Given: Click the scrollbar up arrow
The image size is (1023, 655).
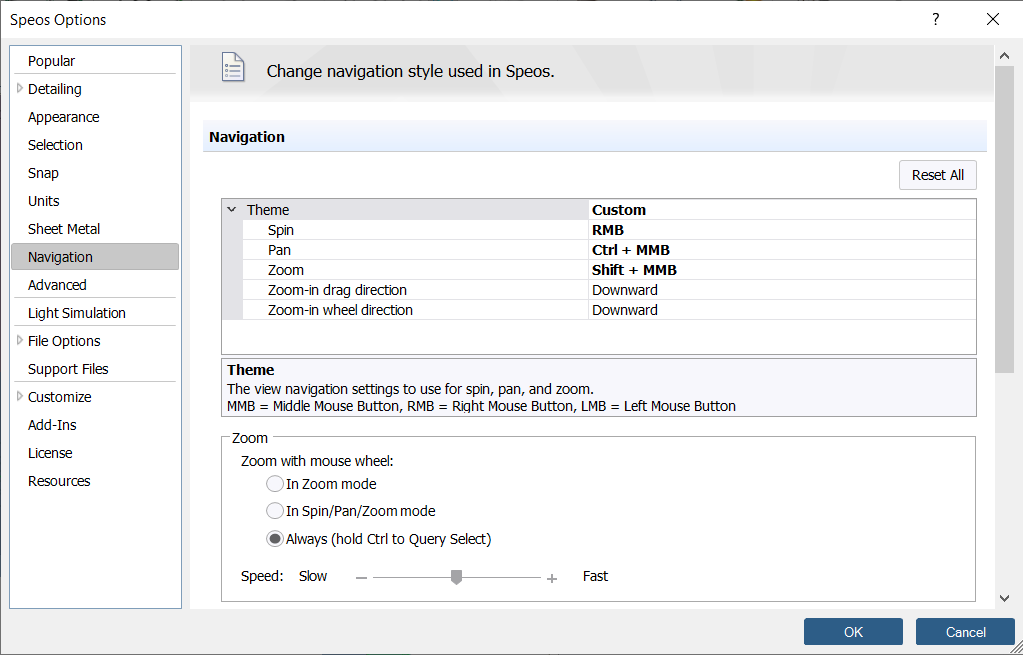Looking at the screenshot, I should point(1004,56).
